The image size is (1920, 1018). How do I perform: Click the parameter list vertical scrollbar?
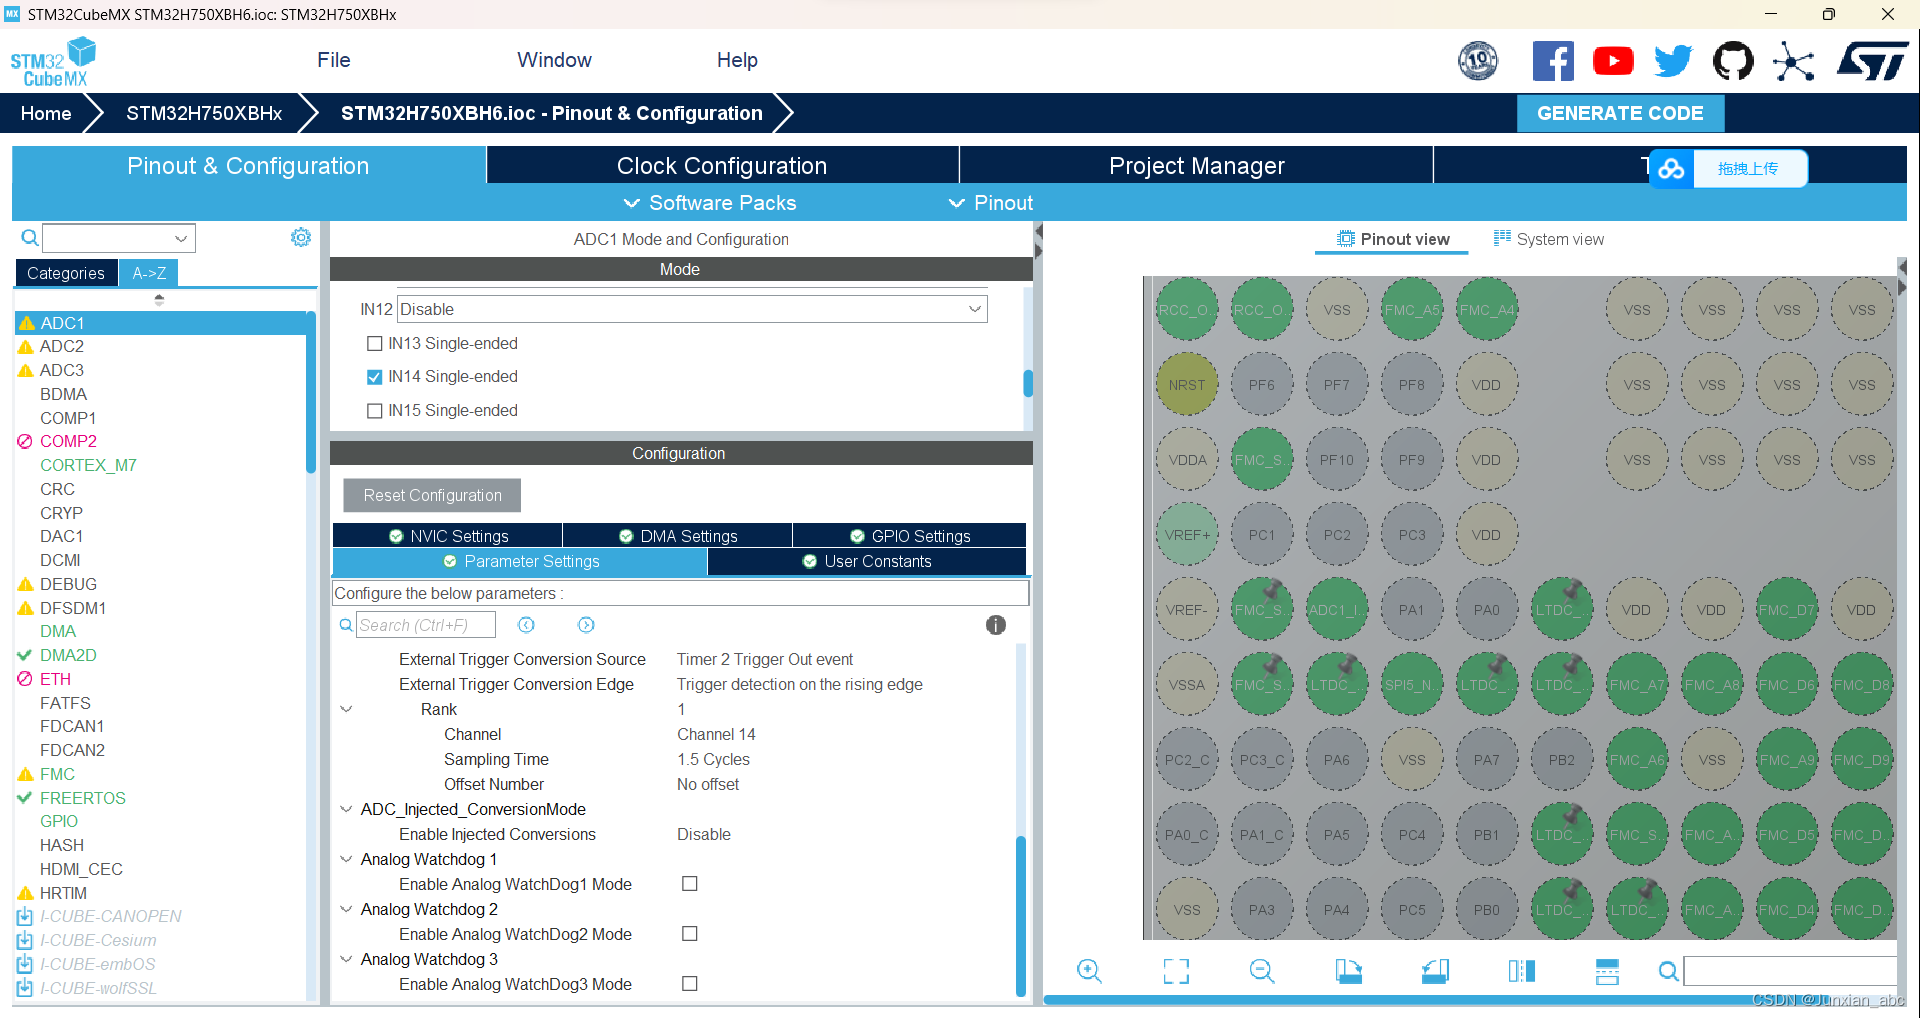1021,916
